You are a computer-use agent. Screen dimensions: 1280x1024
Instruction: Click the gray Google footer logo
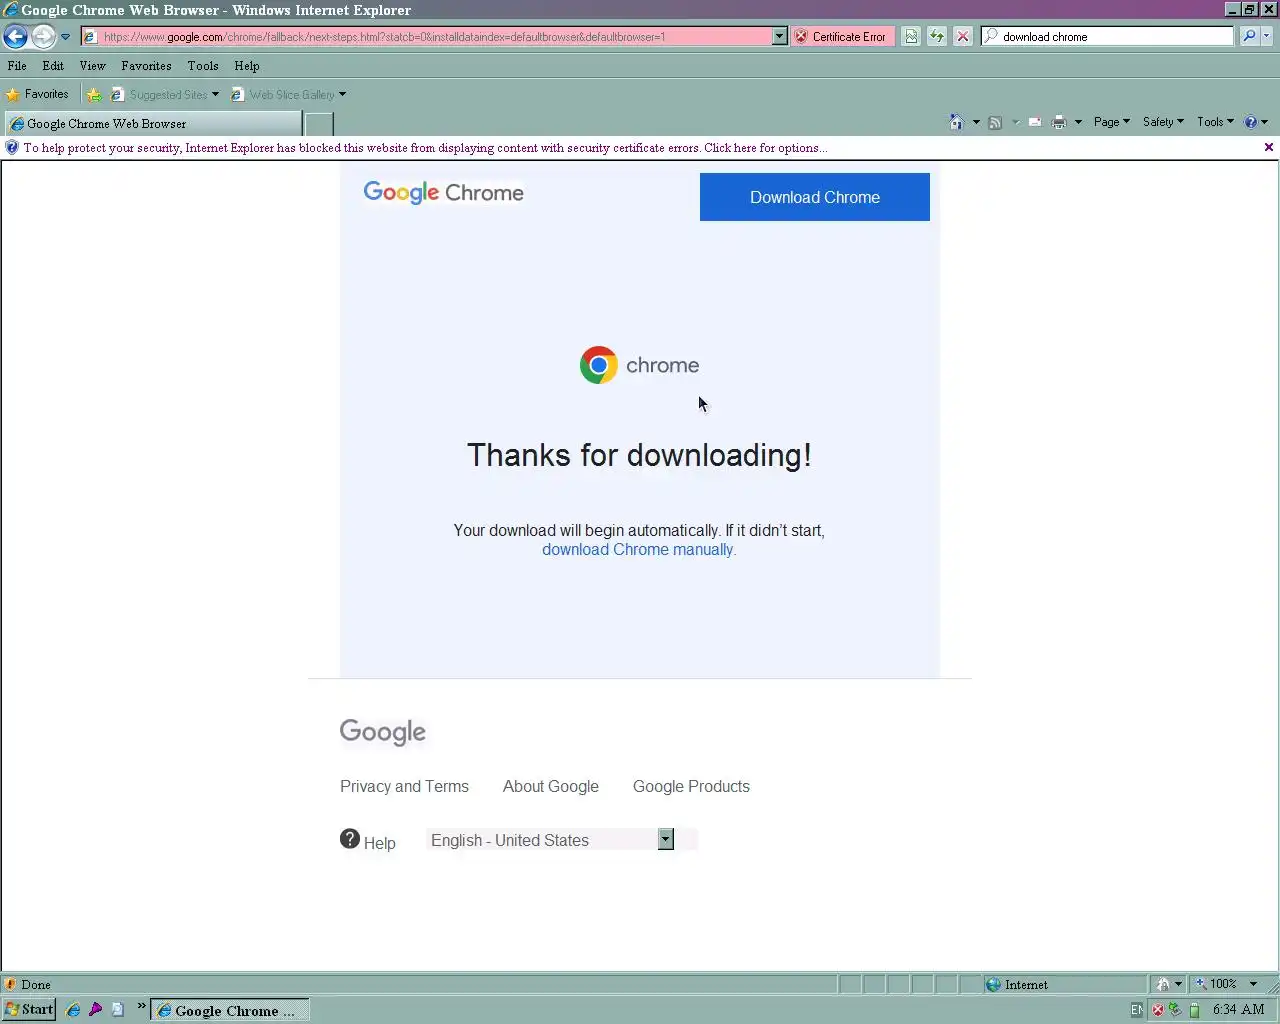(x=383, y=732)
